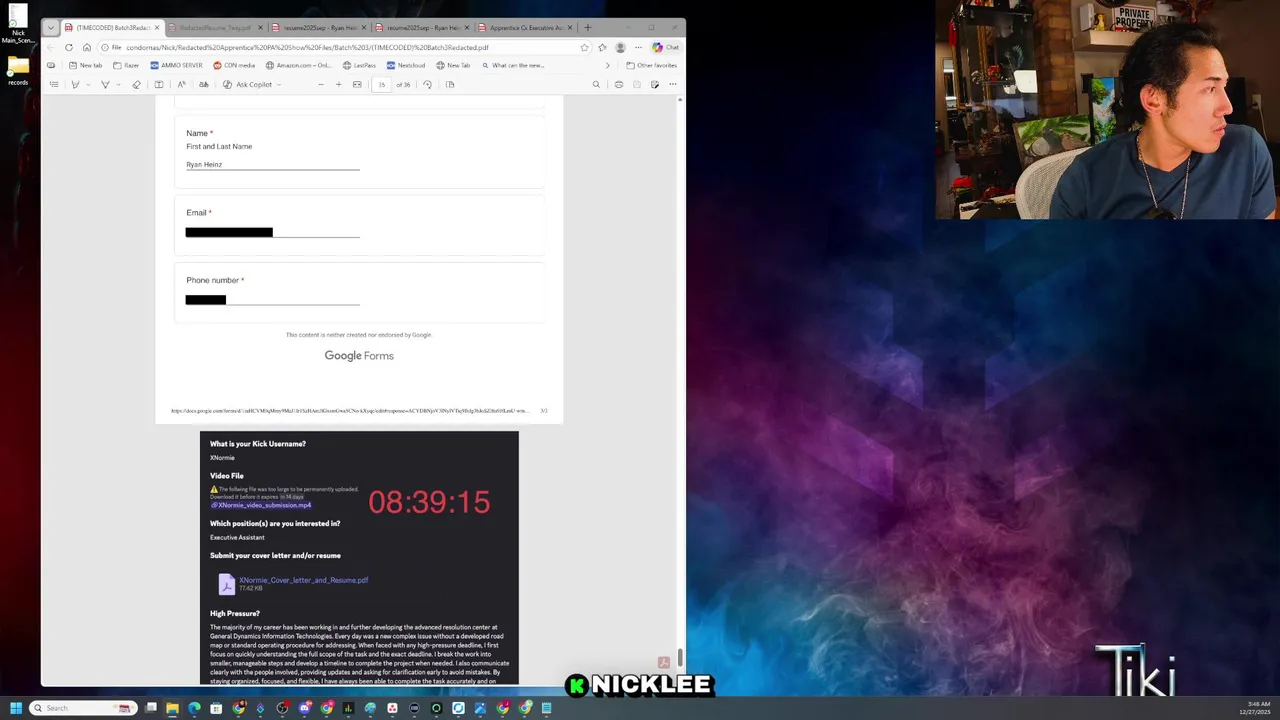Click the Name field showing Ryan Heinz
The image size is (1280, 720).
[272, 164]
